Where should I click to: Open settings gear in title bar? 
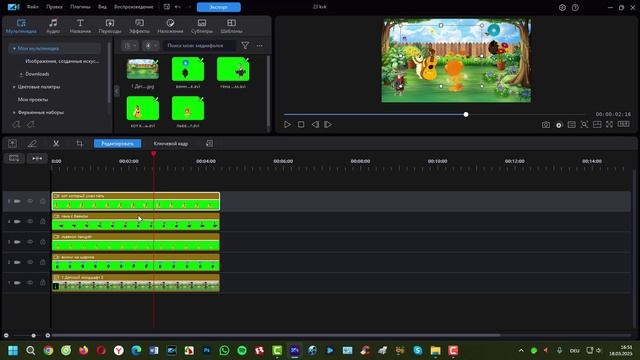tap(562, 7)
